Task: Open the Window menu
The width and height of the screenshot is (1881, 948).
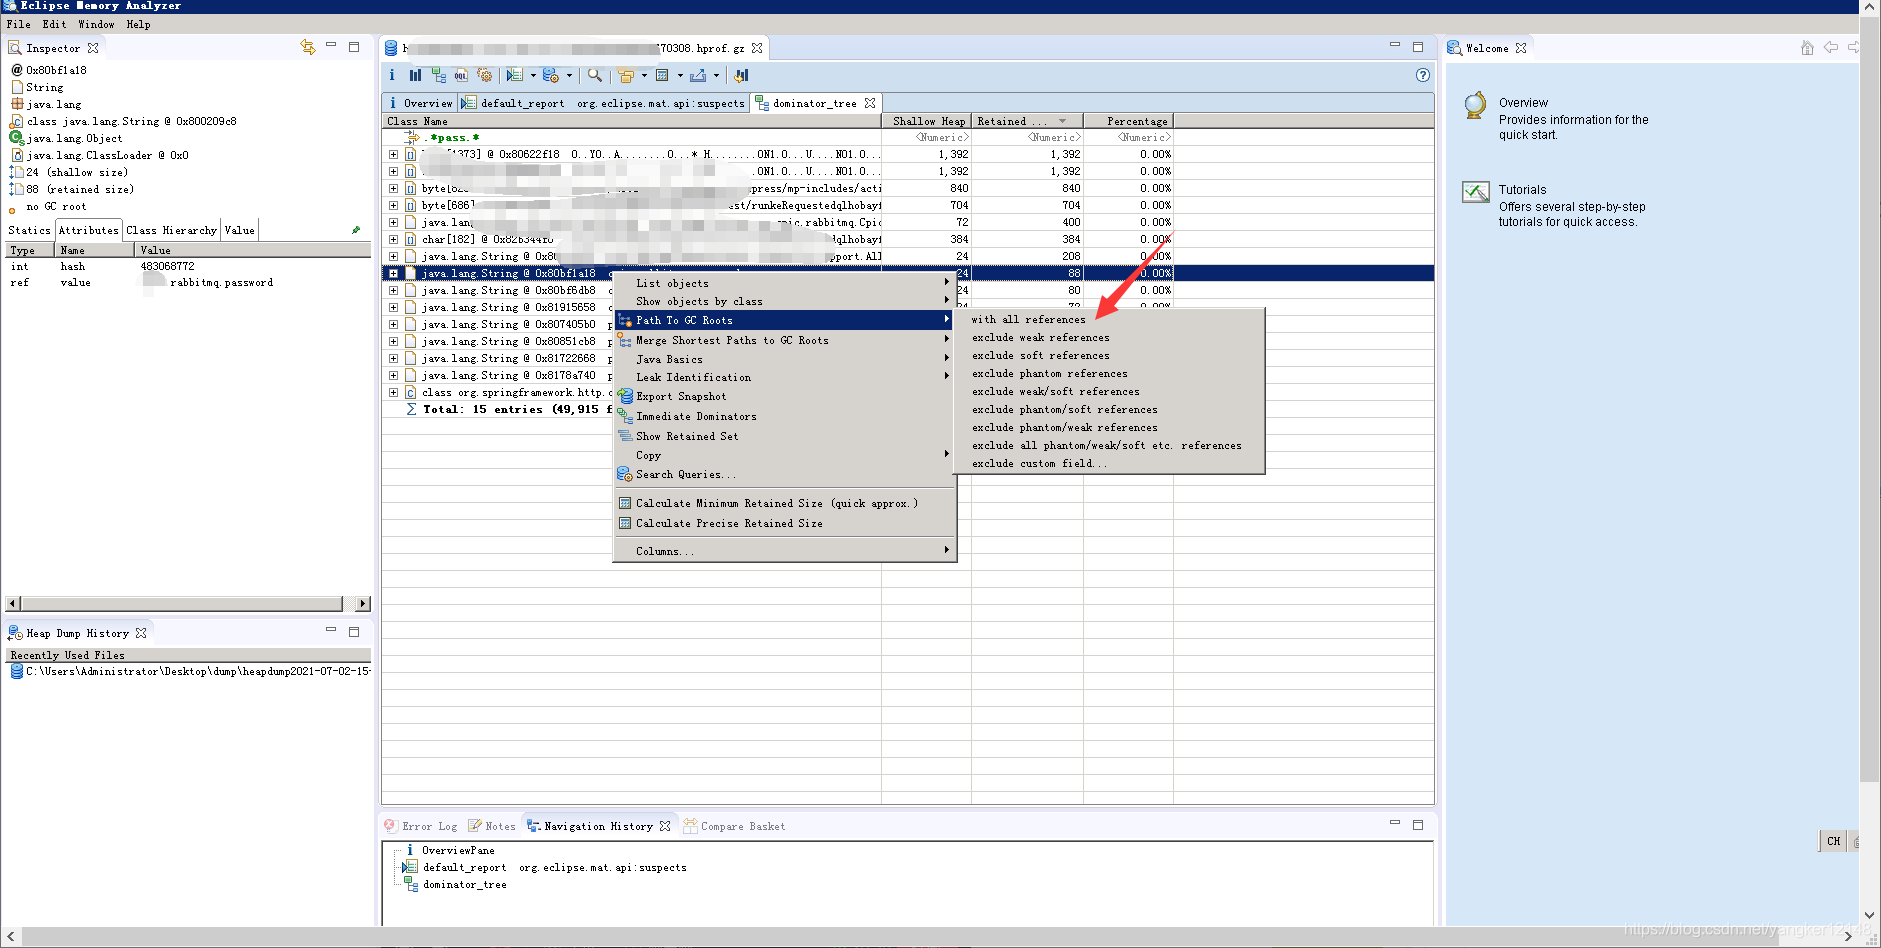Action: coord(96,24)
